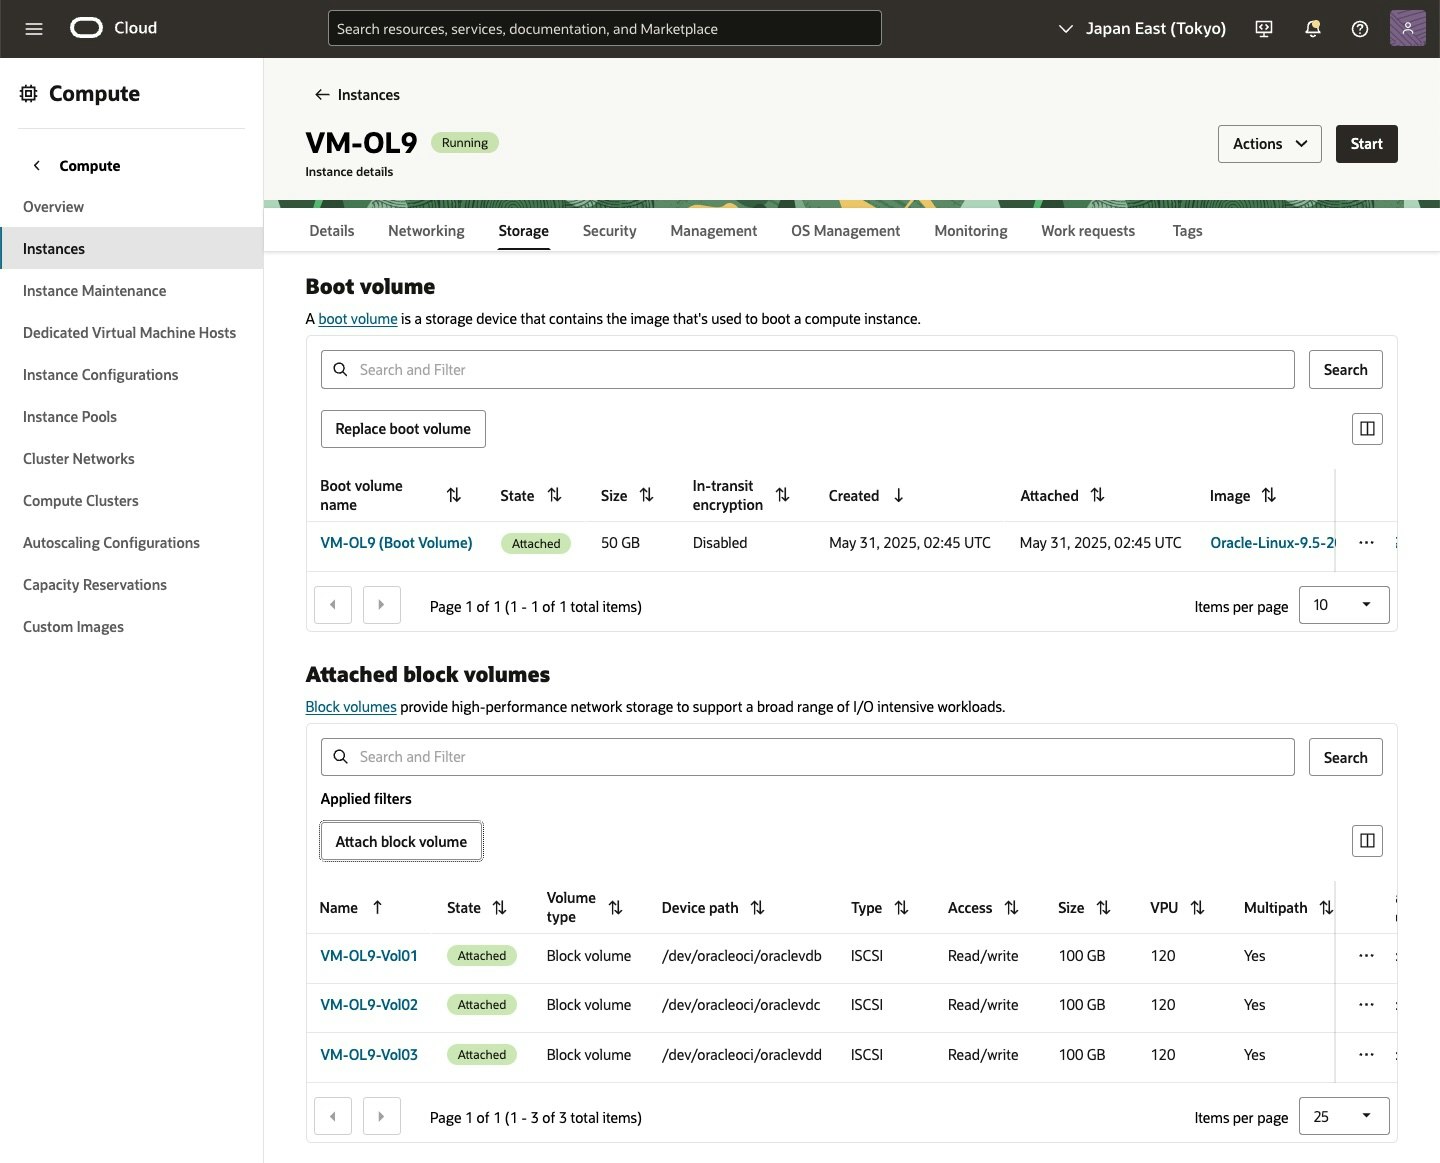Sort boot volume table by Size
This screenshot has width=1440, height=1163.
click(x=647, y=495)
